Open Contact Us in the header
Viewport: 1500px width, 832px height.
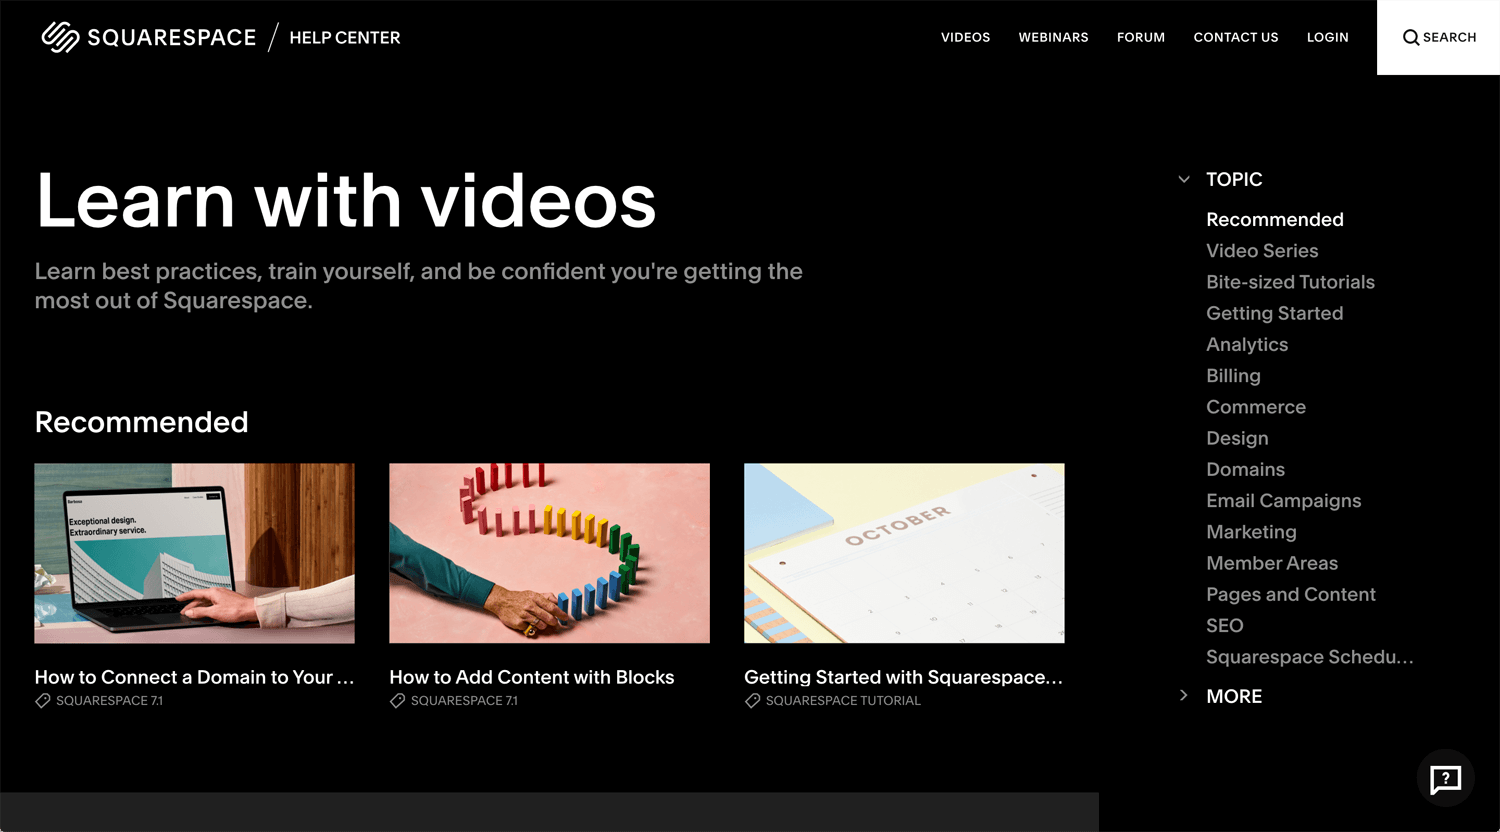tap(1236, 37)
